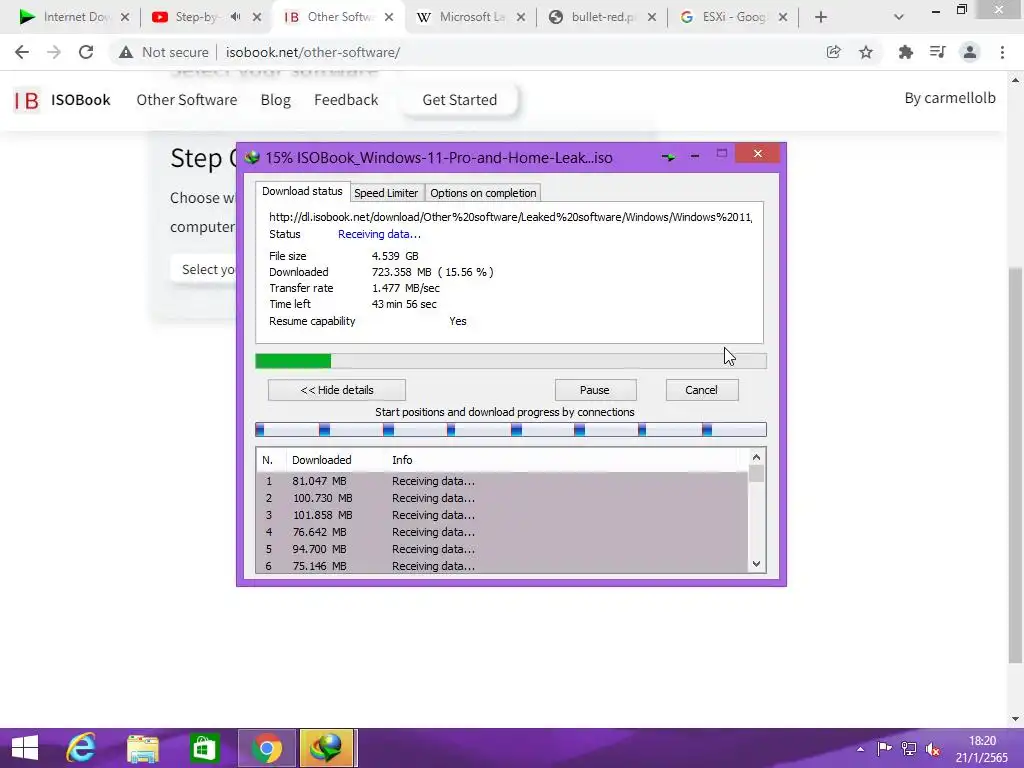The width and height of the screenshot is (1024, 768).
Task: Click the Receiving data status text
Action: (x=379, y=234)
